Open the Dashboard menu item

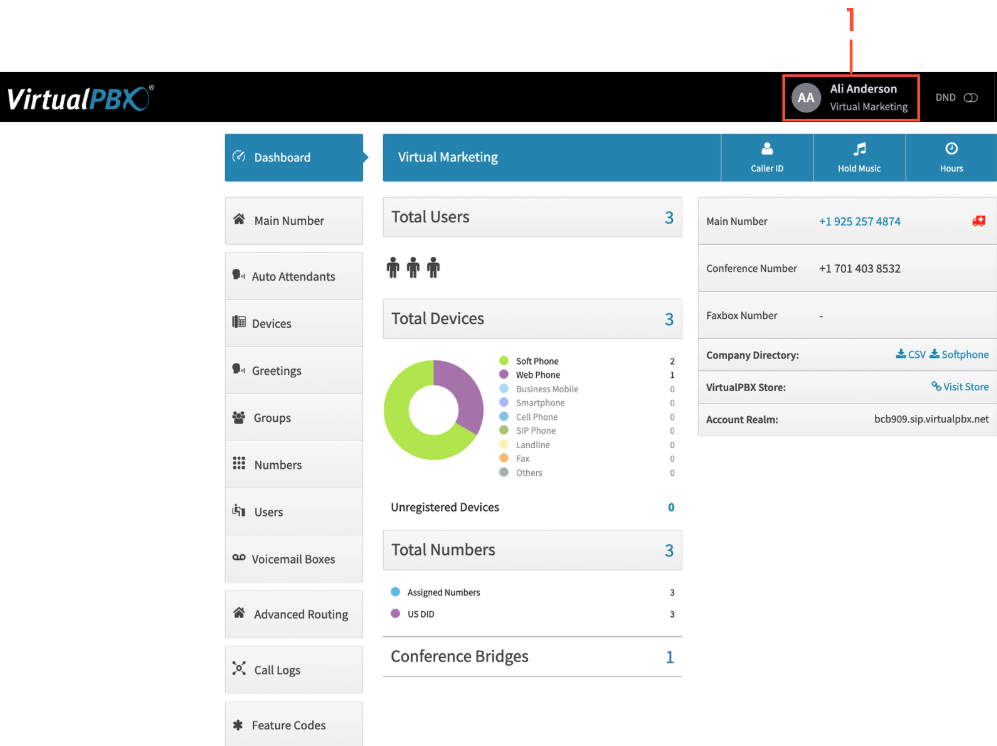[294, 157]
